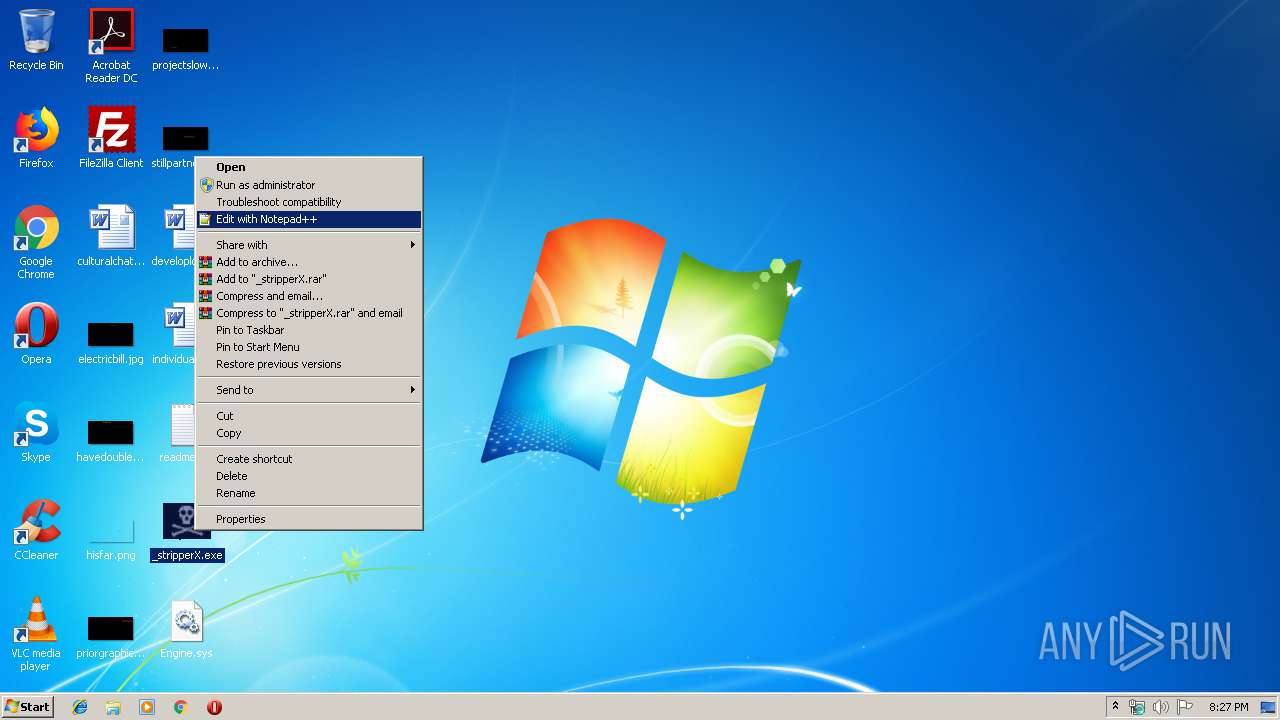The image size is (1280, 720).
Task: Choose Troubleshoot compatibility
Action: tap(308, 202)
